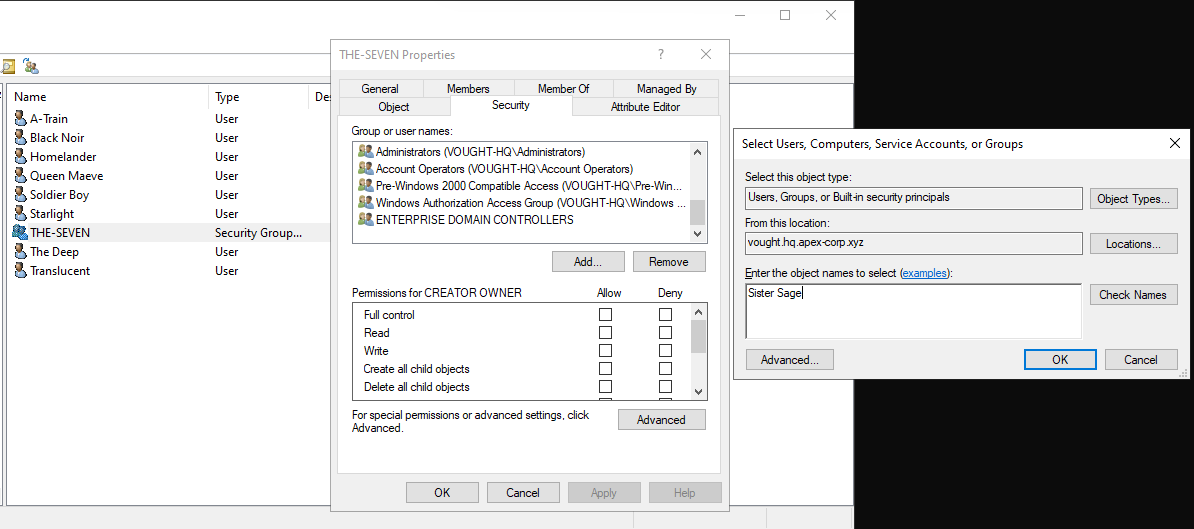Select the Security tab
This screenshot has width=1194, height=529.
(511, 105)
